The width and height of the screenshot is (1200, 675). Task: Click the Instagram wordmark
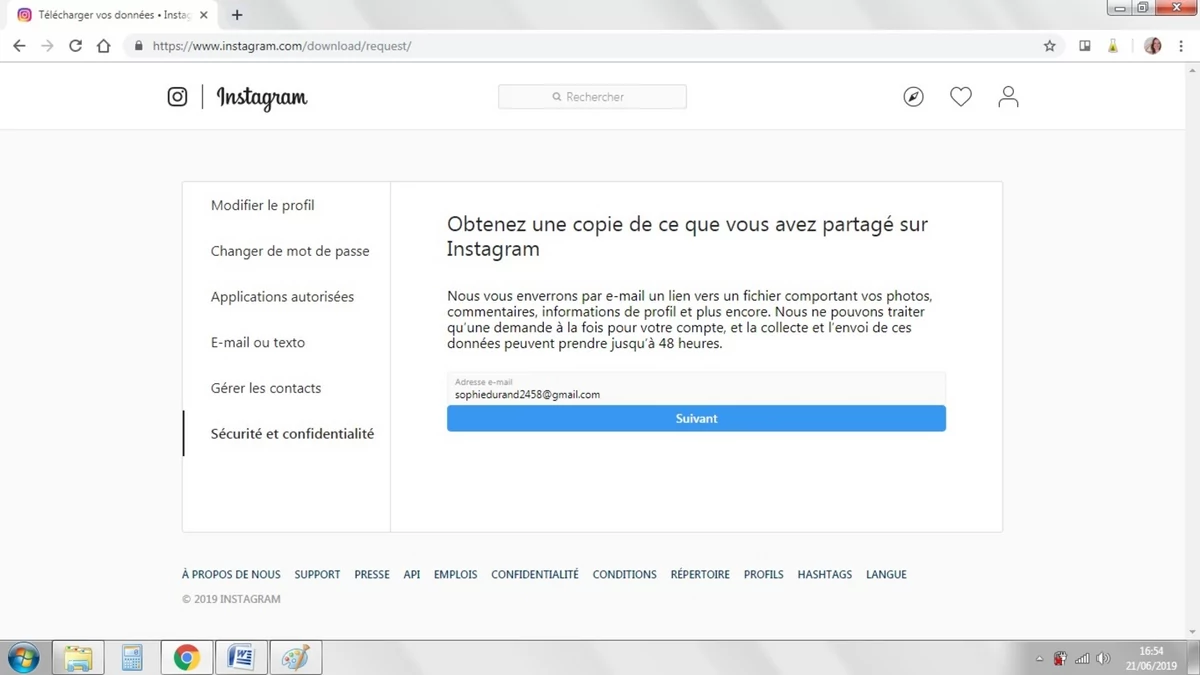[262, 97]
